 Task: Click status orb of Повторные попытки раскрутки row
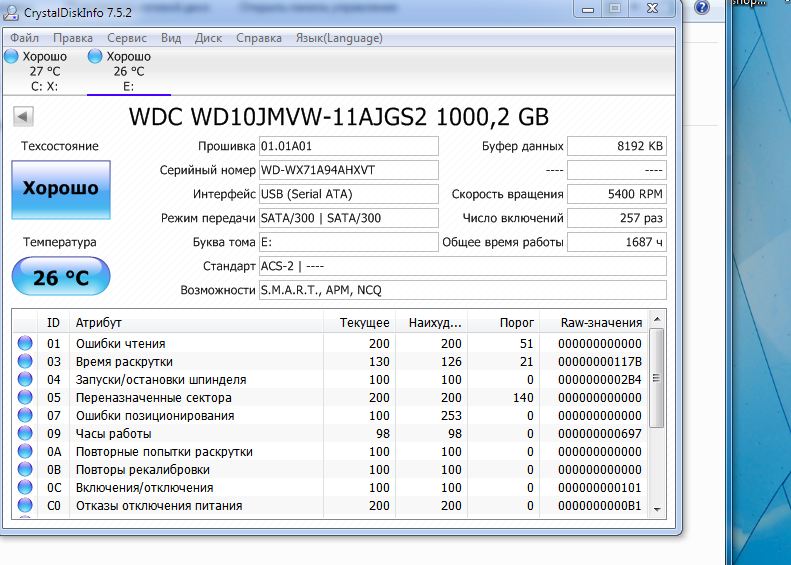pos(25,451)
